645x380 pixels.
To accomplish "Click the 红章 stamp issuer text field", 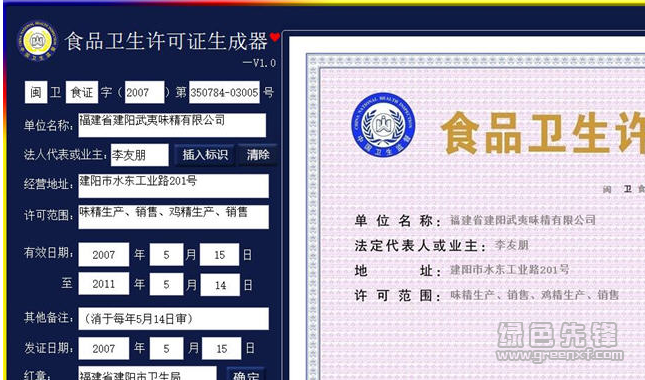I will 147,373.
